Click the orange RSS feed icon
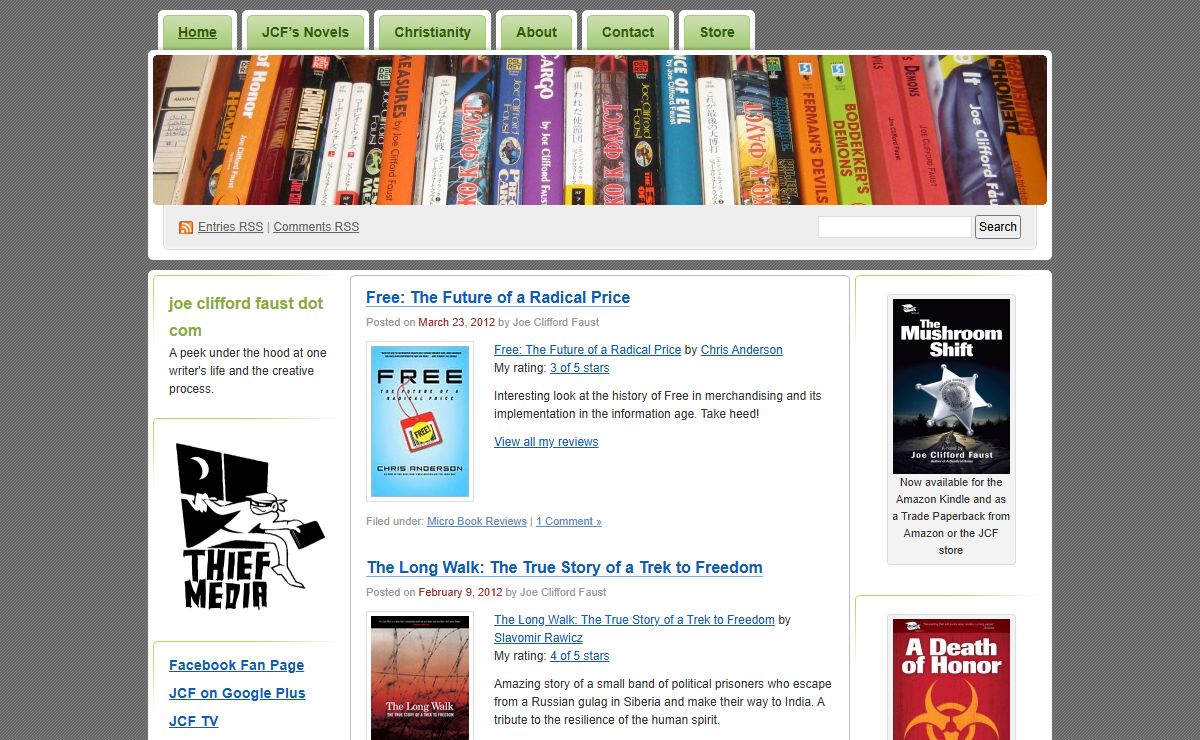The image size is (1200, 740). tap(186, 227)
